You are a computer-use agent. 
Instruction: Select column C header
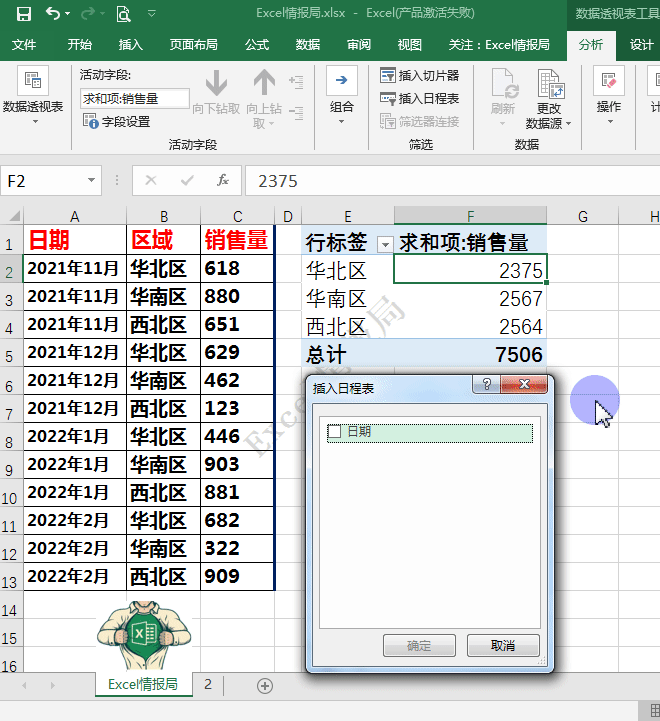point(237,216)
